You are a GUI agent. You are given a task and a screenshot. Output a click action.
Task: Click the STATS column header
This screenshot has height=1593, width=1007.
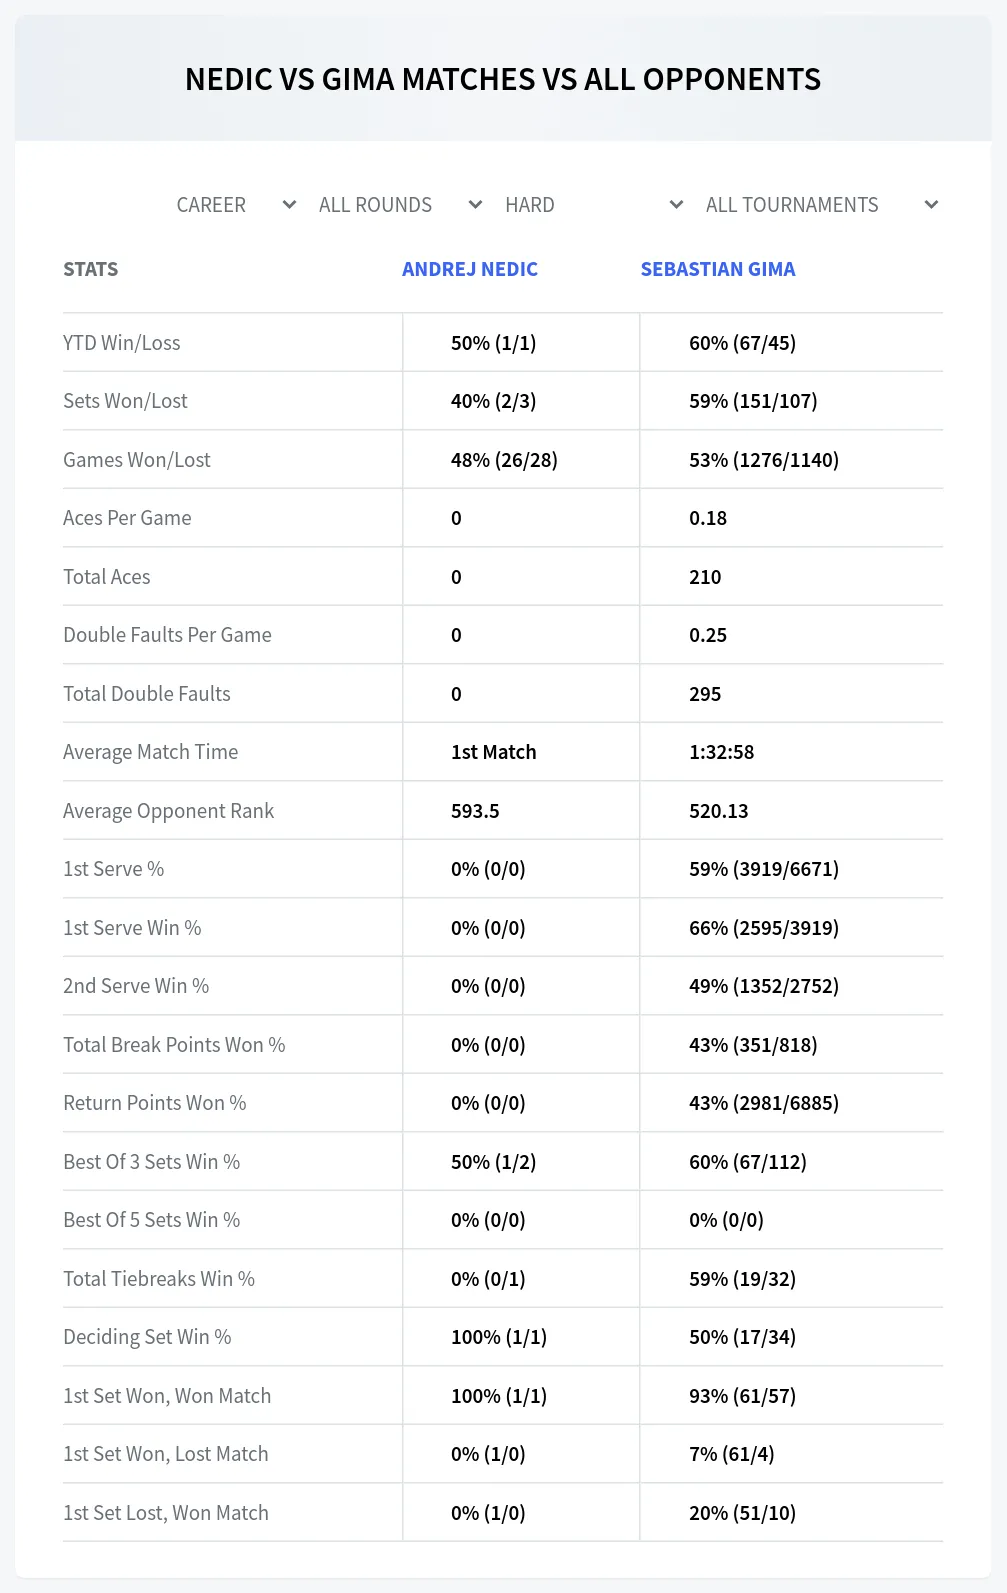[91, 269]
